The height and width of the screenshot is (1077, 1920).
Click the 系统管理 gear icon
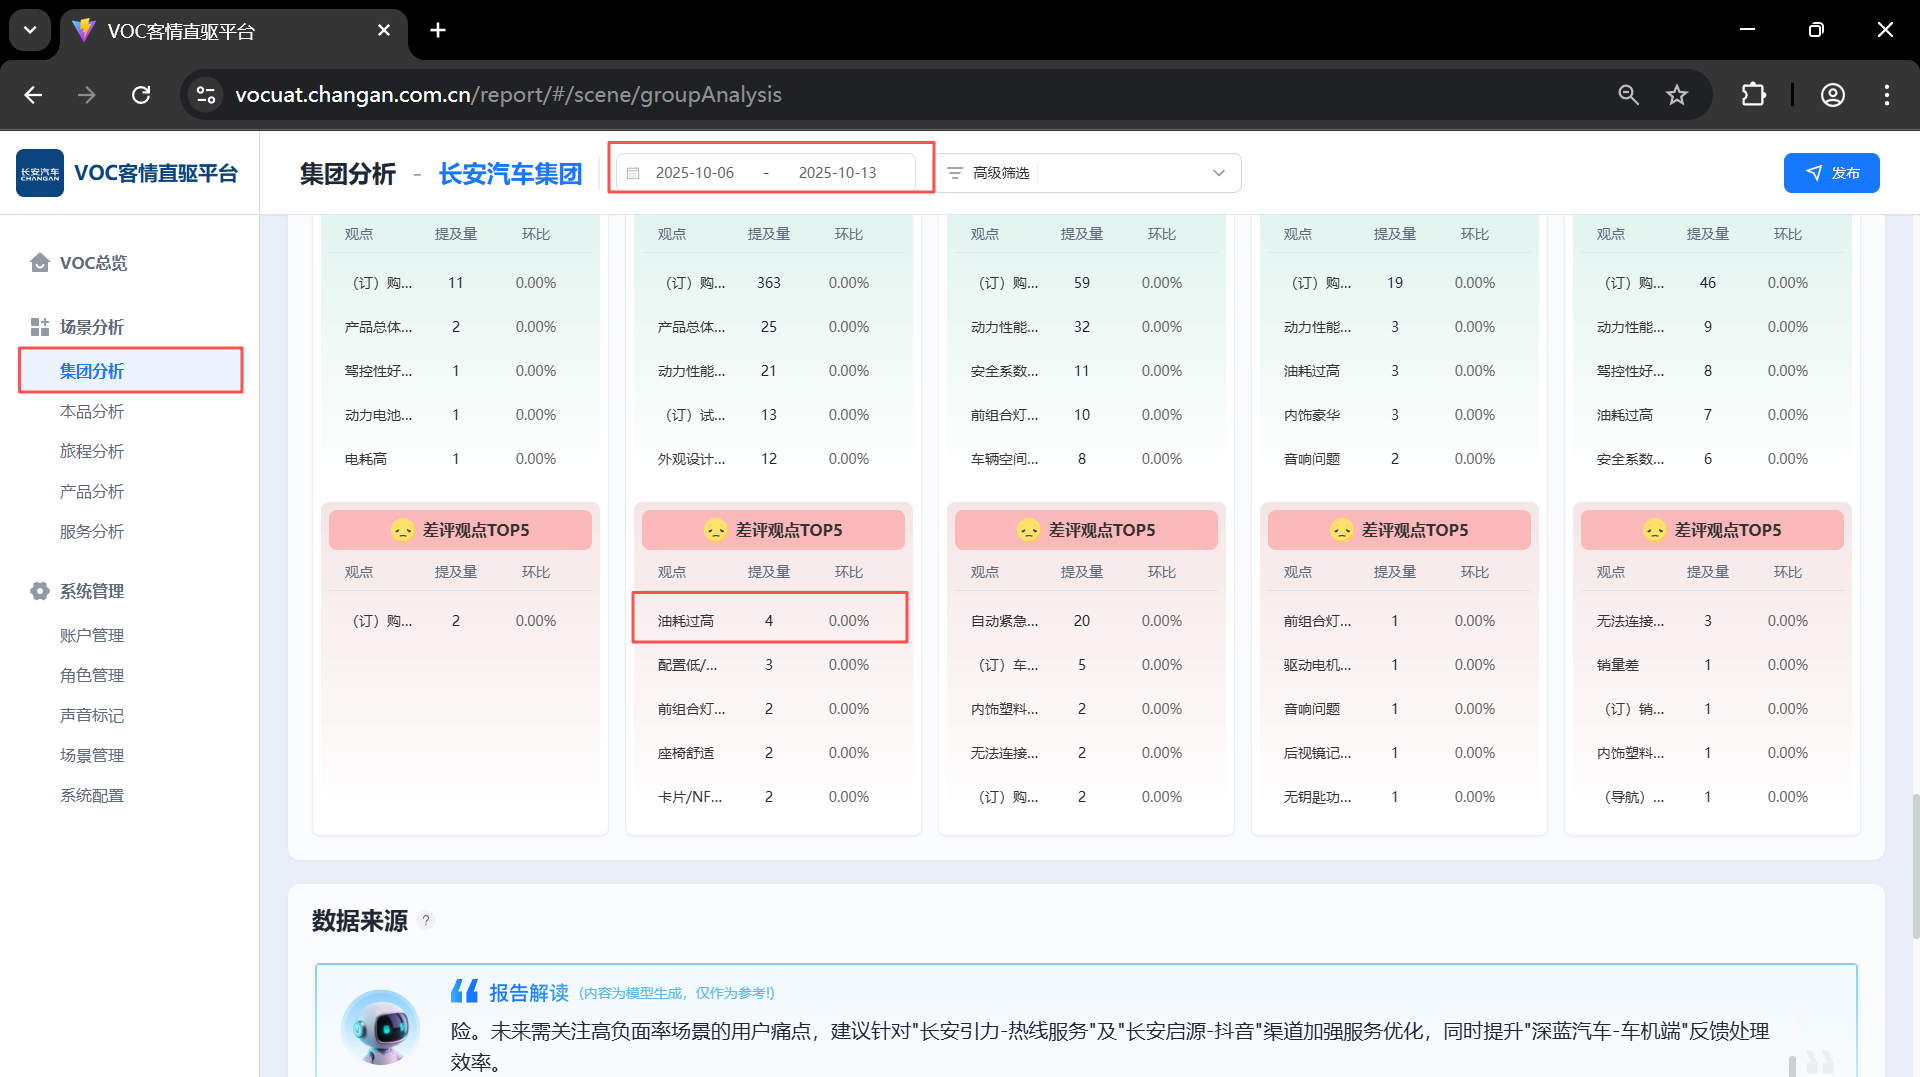[40, 591]
